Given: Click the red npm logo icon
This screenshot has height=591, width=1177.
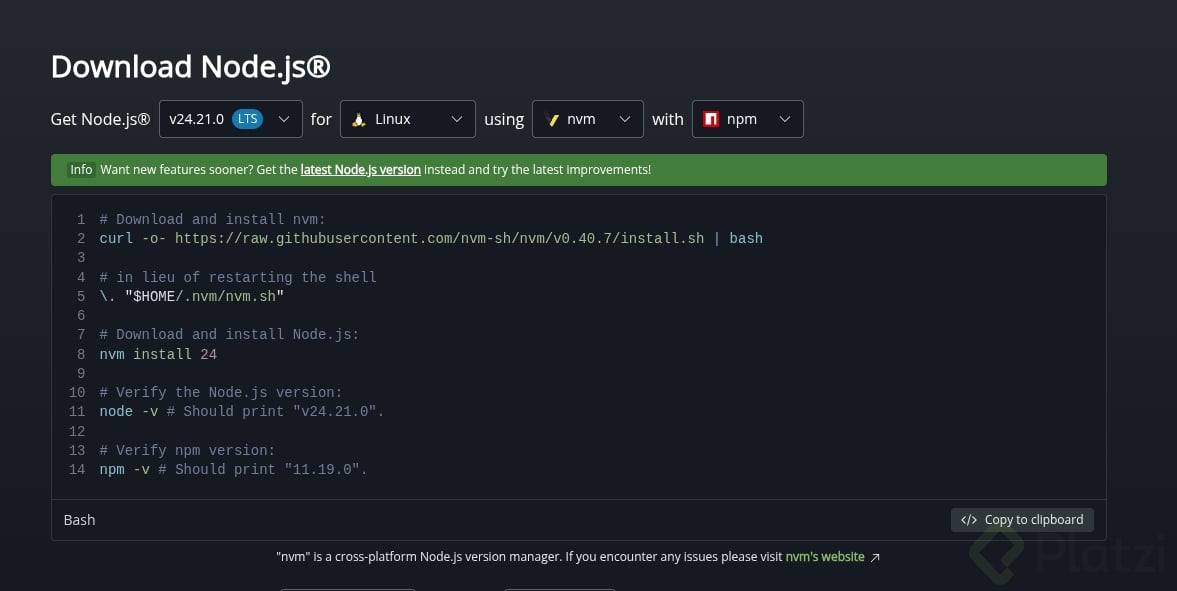Looking at the screenshot, I should 711,119.
